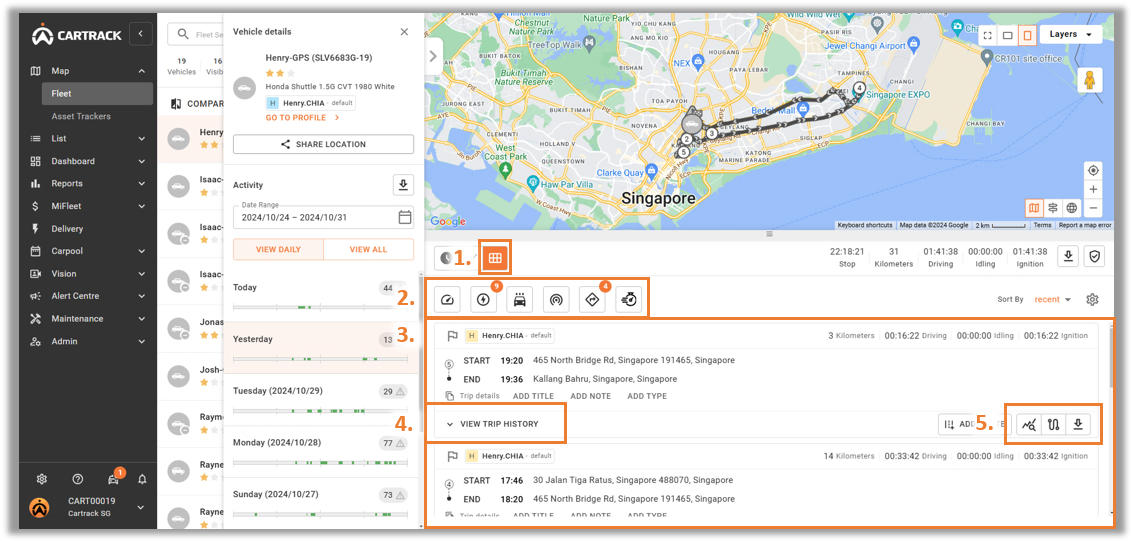The image size is (1131, 541).
Task: Select the signpost map view type
Action: (1053, 208)
